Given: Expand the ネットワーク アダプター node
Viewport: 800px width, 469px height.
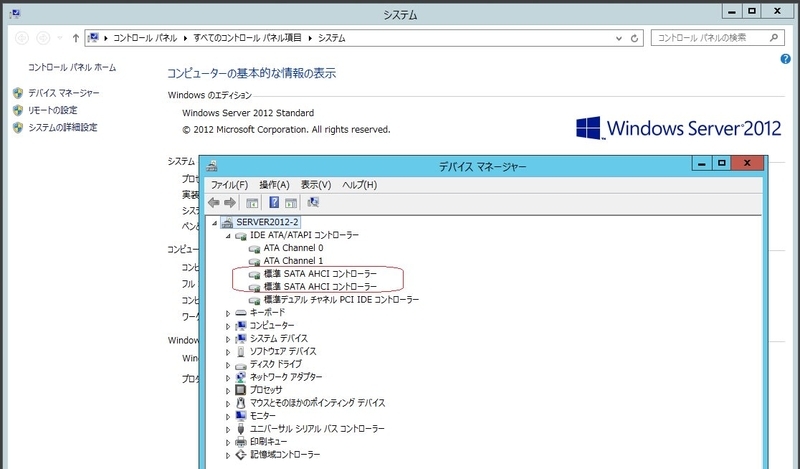Looking at the screenshot, I should point(228,378).
